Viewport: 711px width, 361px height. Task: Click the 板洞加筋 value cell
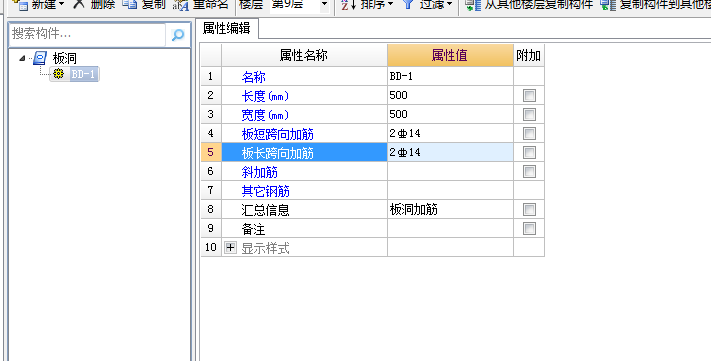[x=450, y=210]
